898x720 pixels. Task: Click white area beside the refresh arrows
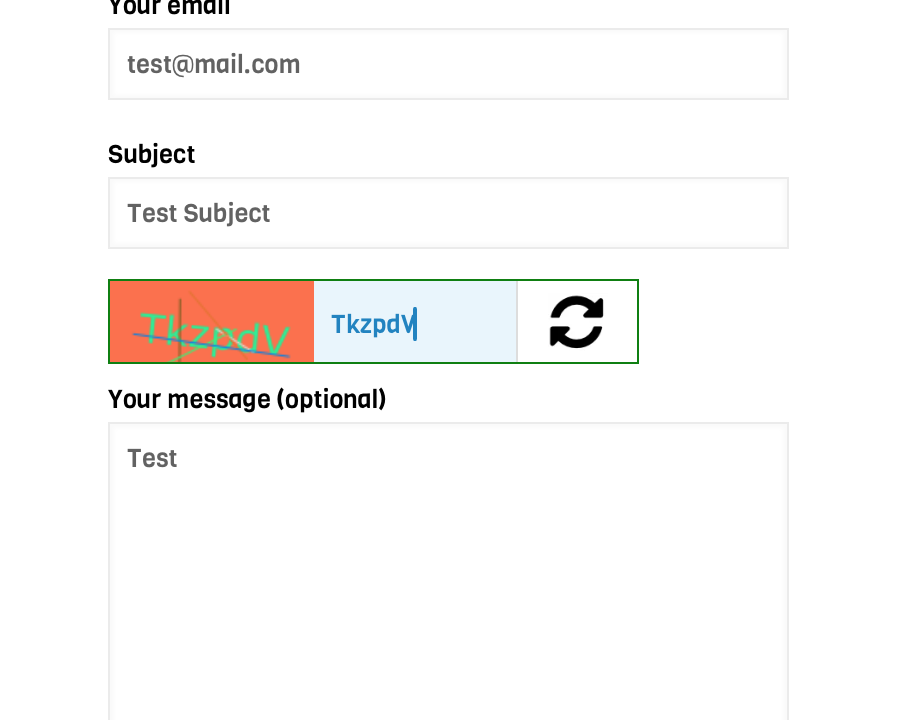(621, 322)
